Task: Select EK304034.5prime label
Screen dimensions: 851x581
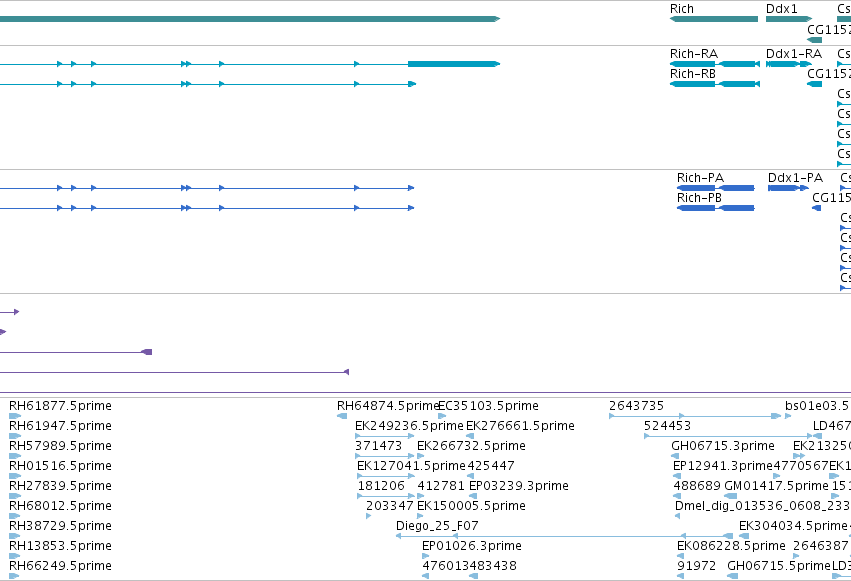Action: 793,526
